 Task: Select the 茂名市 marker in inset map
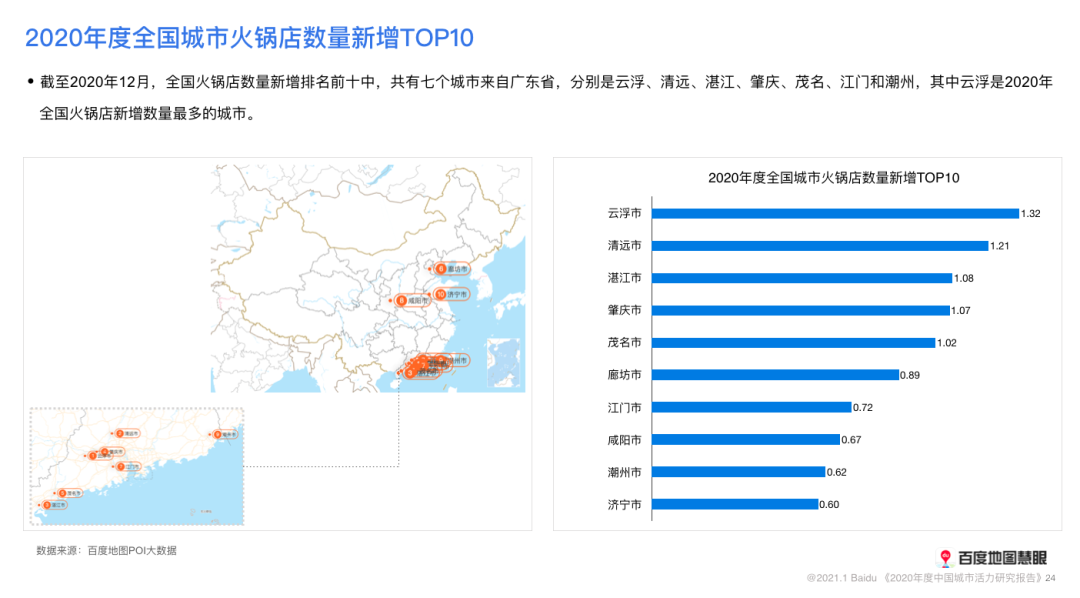click(x=63, y=492)
